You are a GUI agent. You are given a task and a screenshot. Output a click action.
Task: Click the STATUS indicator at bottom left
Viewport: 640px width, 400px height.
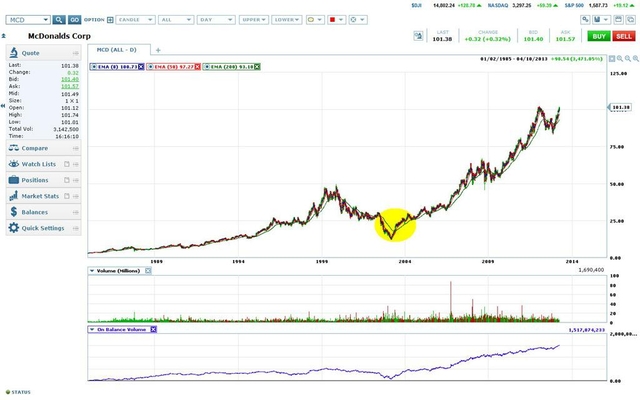(18, 392)
